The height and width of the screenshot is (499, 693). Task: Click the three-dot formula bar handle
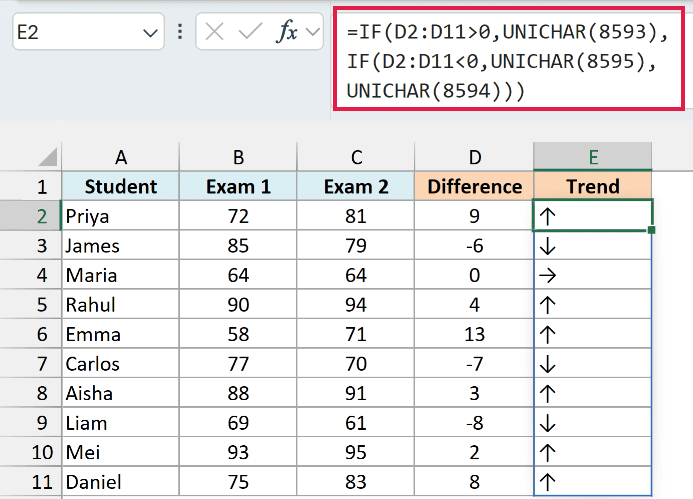(180, 32)
